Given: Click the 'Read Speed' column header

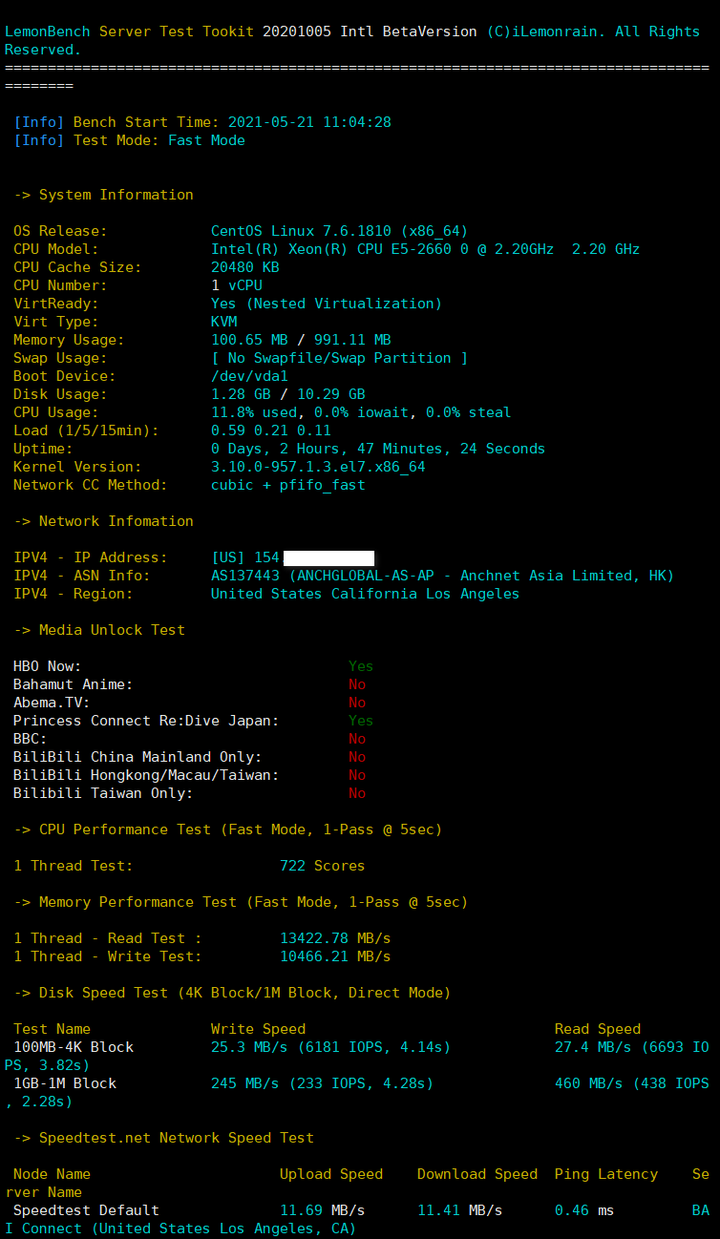Looking at the screenshot, I should pyautogui.click(x=598, y=1029).
